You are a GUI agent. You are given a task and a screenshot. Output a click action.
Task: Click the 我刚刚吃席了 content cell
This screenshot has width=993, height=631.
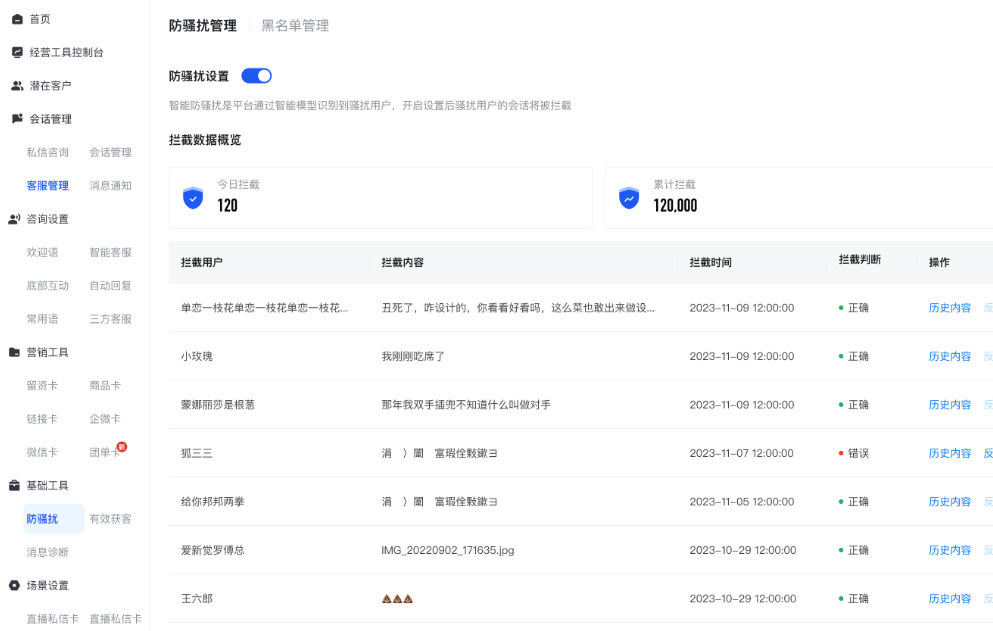pyautogui.click(x=413, y=356)
